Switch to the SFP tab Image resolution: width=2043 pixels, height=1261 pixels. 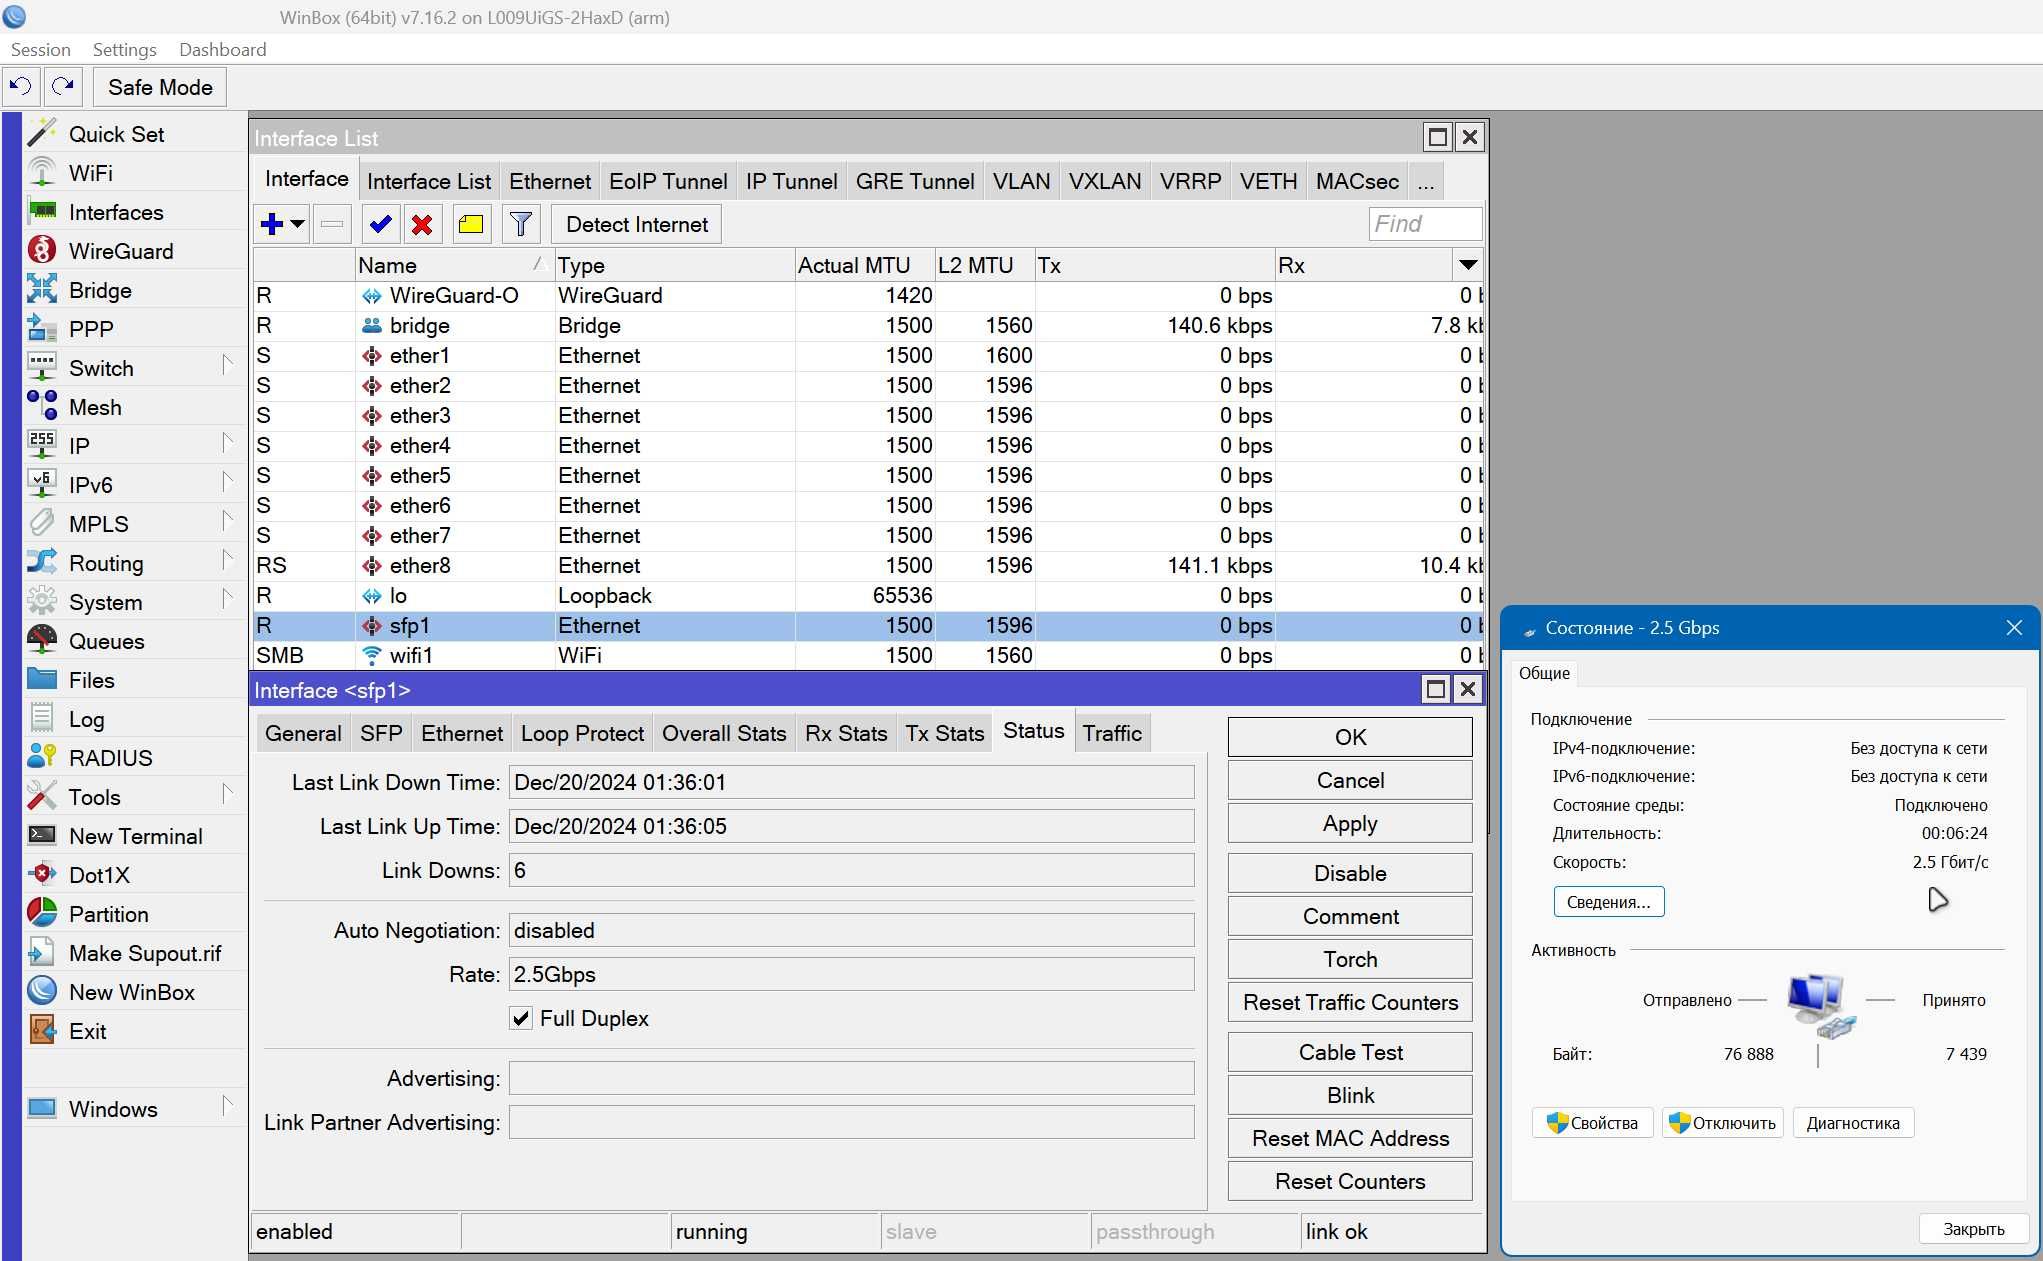point(381,733)
